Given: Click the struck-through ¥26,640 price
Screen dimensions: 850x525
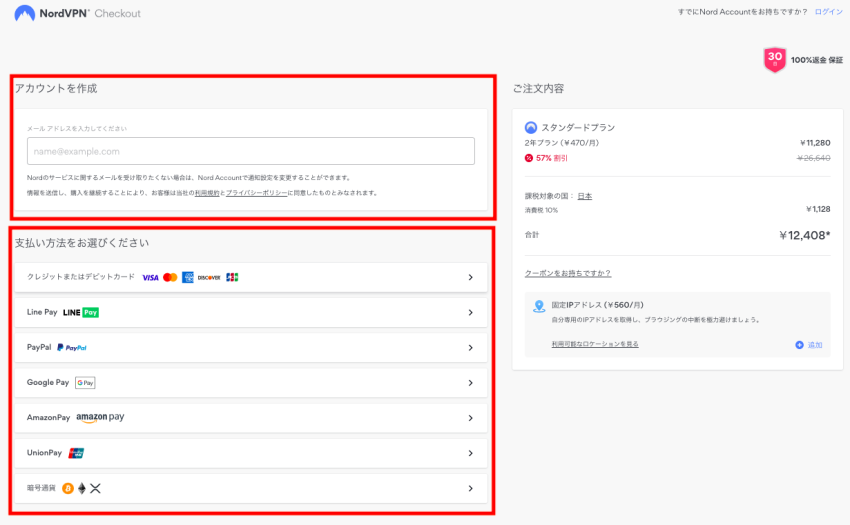Looking at the screenshot, I should point(814,158).
